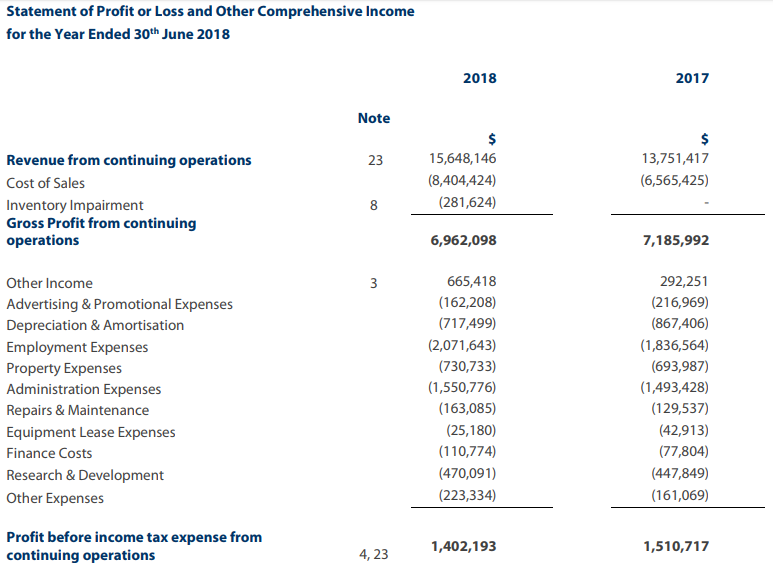Select 2017 employment expenses (1,836,564)
Image resolution: width=773 pixels, height=568 pixels.
click(674, 345)
